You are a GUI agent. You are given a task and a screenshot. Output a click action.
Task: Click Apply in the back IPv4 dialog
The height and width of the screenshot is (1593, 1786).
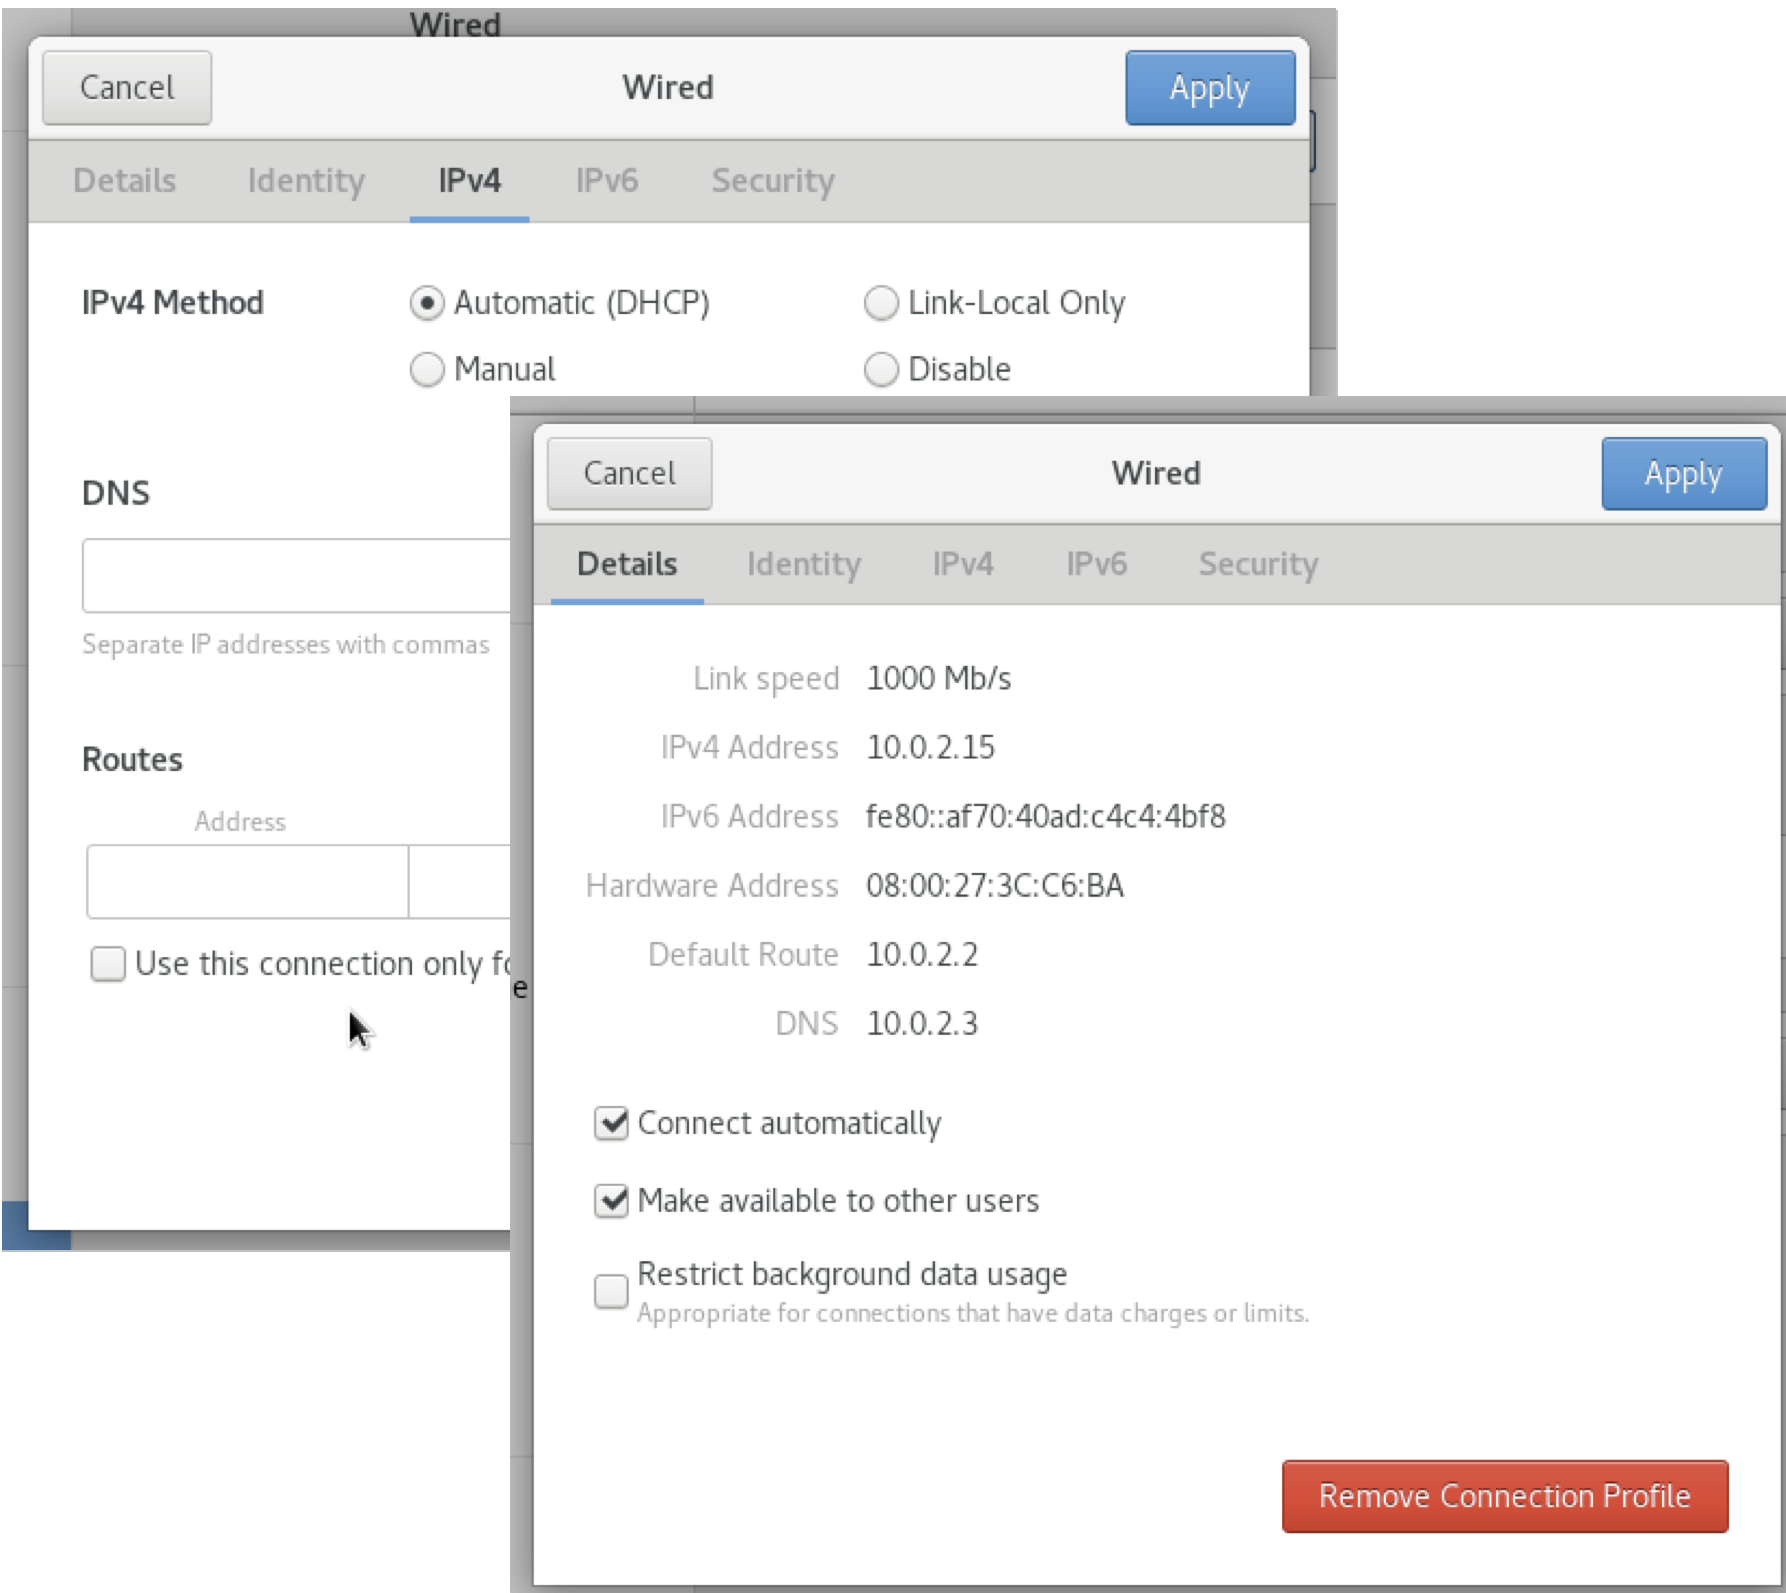click(1209, 88)
